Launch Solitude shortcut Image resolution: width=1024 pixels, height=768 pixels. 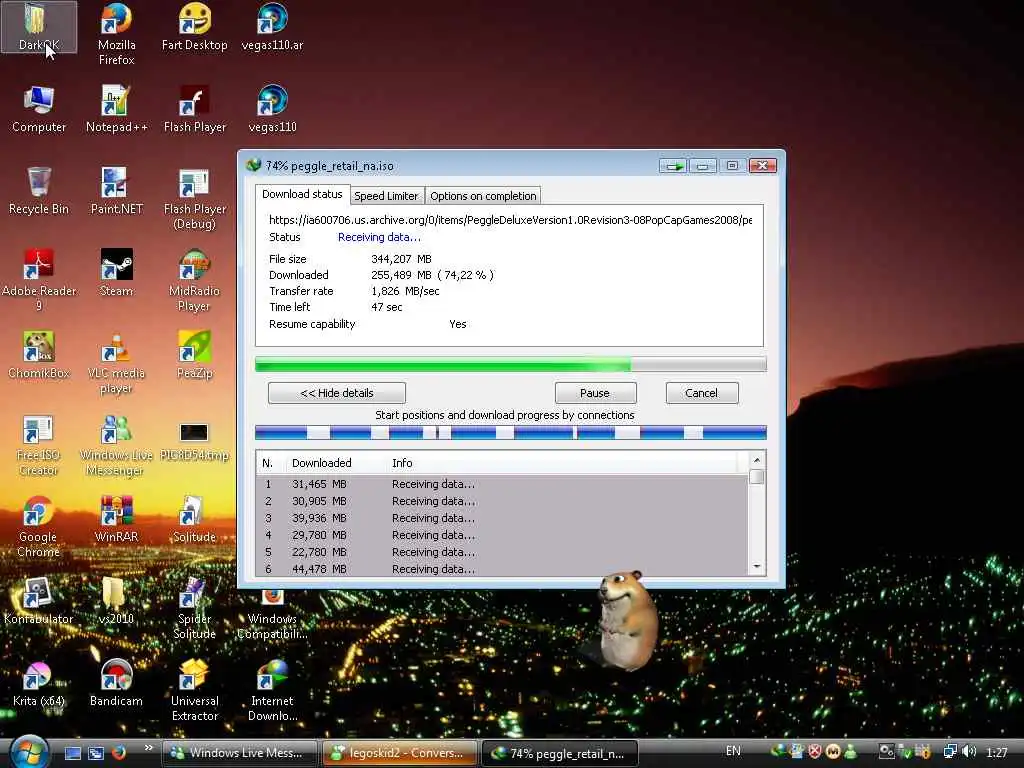click(195, 519)
